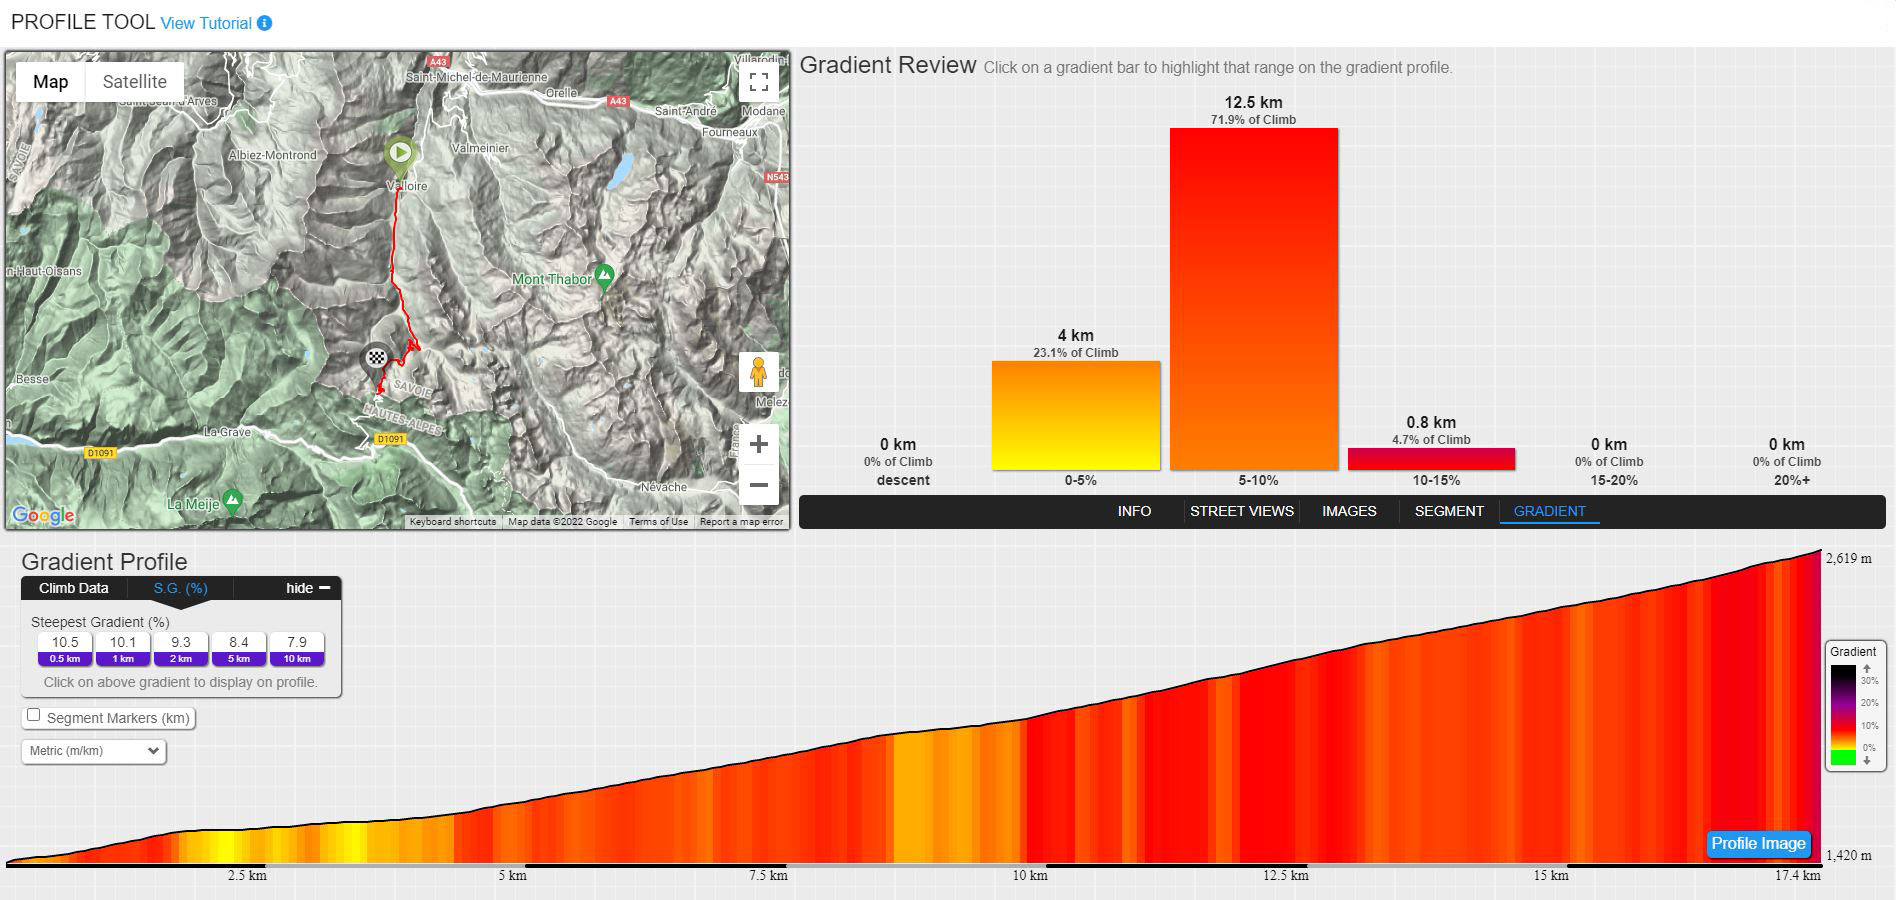This screenshot has width=1896, height=900.
Task: Open the View Tutorial link
Action: 206,23
